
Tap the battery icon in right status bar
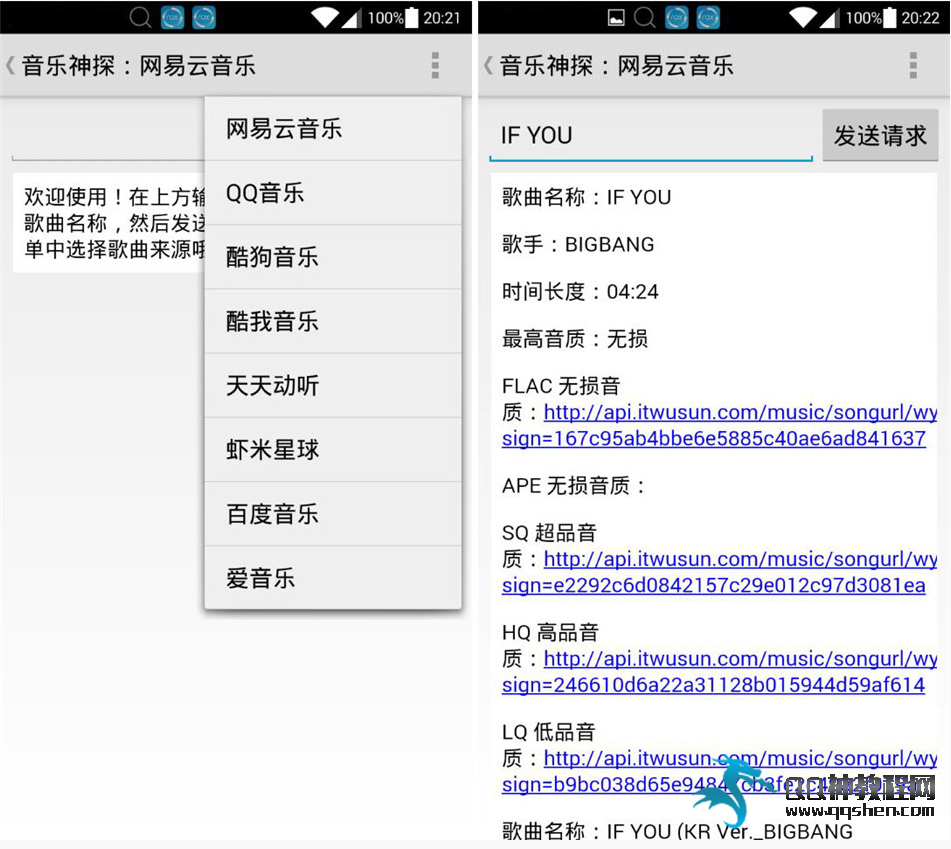[x=889, y=17]
